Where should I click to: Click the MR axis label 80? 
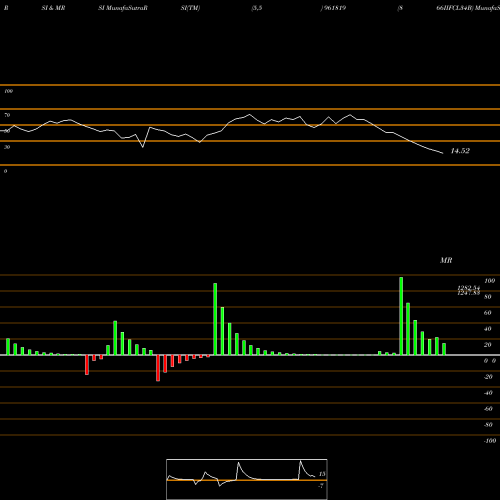(488, 297)
